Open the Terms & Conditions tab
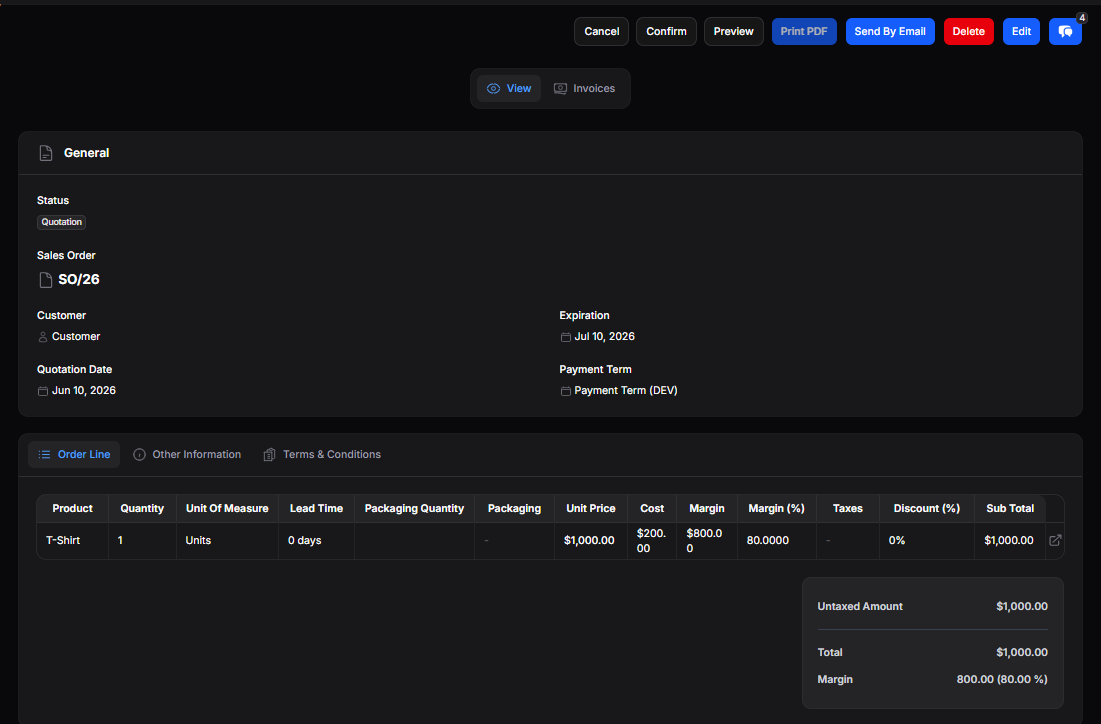 pyautogui.click(x=322, y=454)
